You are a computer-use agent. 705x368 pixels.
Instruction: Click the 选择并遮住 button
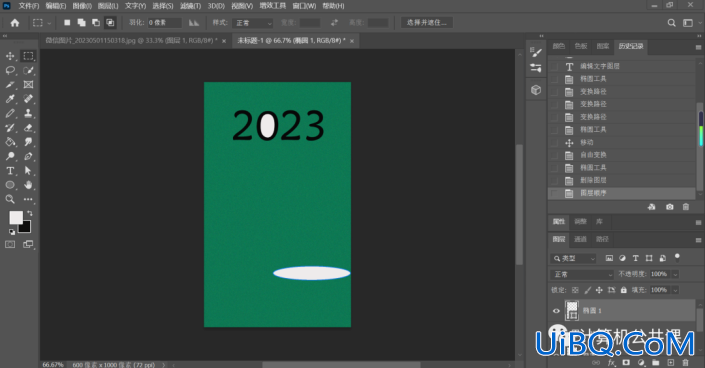pyautogui.click(x=427, y=22)
